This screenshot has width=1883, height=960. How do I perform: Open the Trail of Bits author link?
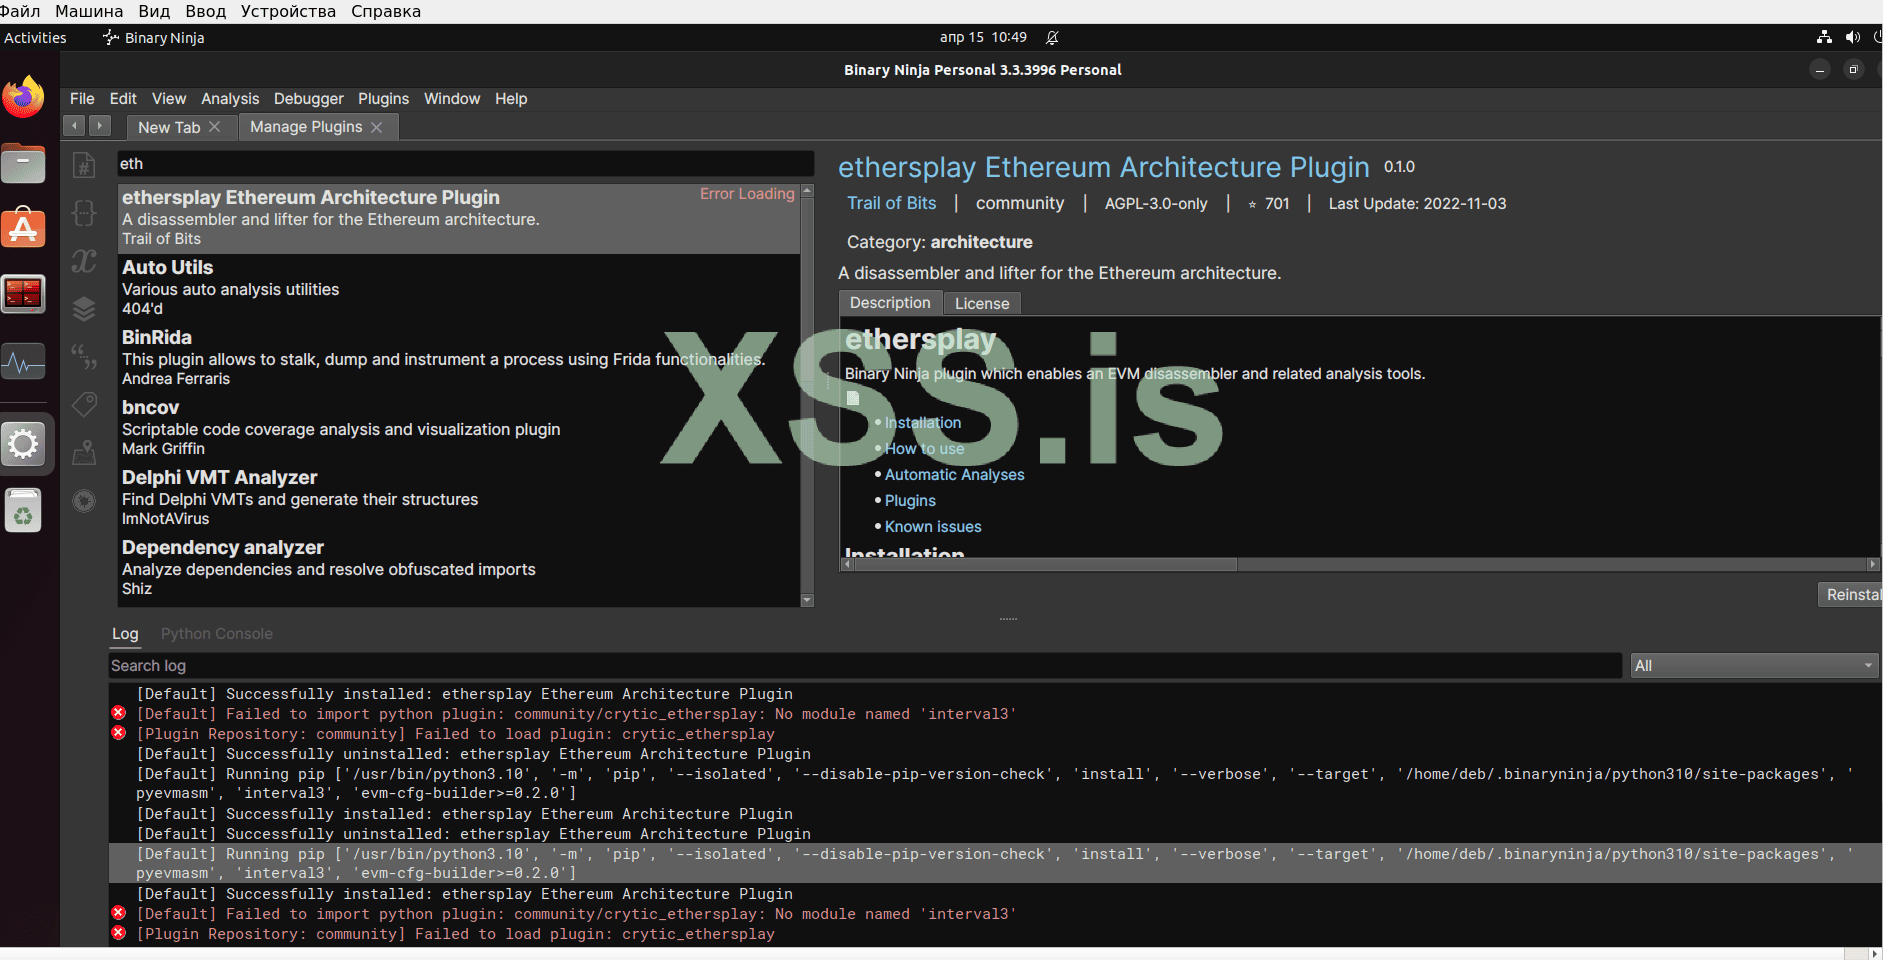pyautogui.click(x=892, y=203)
